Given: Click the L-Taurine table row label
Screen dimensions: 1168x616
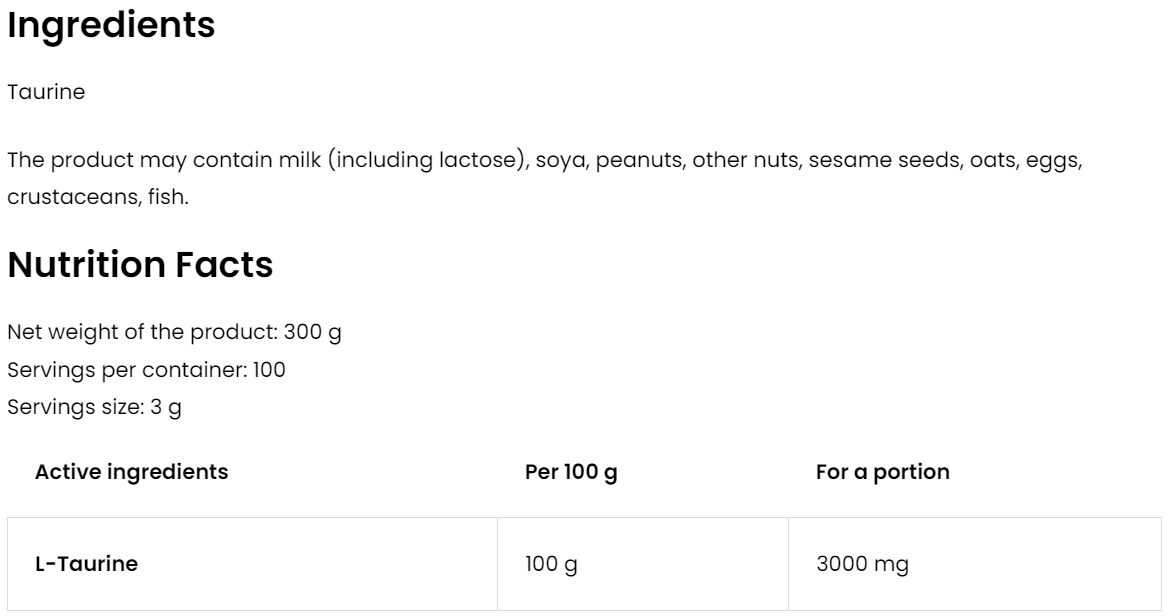Looking at the screenshot, I should 86,564.
